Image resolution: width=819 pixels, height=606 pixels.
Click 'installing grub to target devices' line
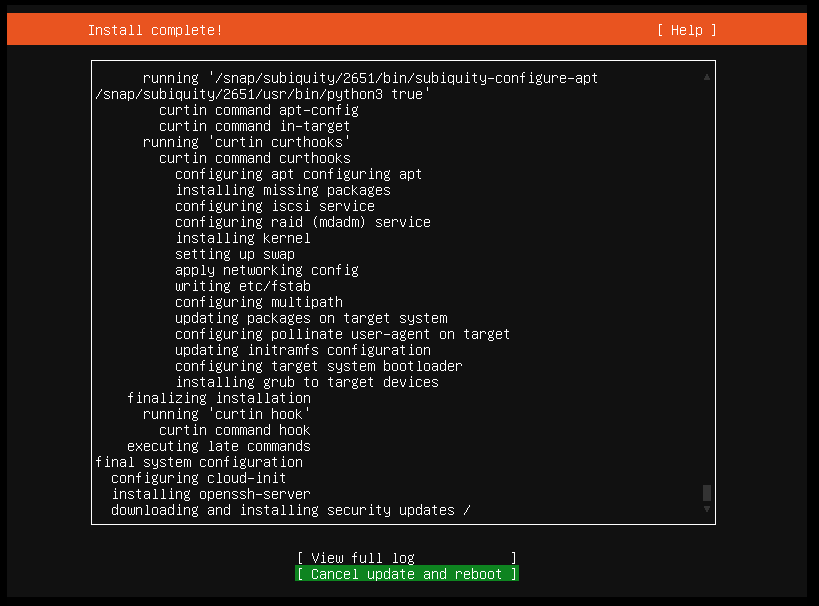click(307, 382)
